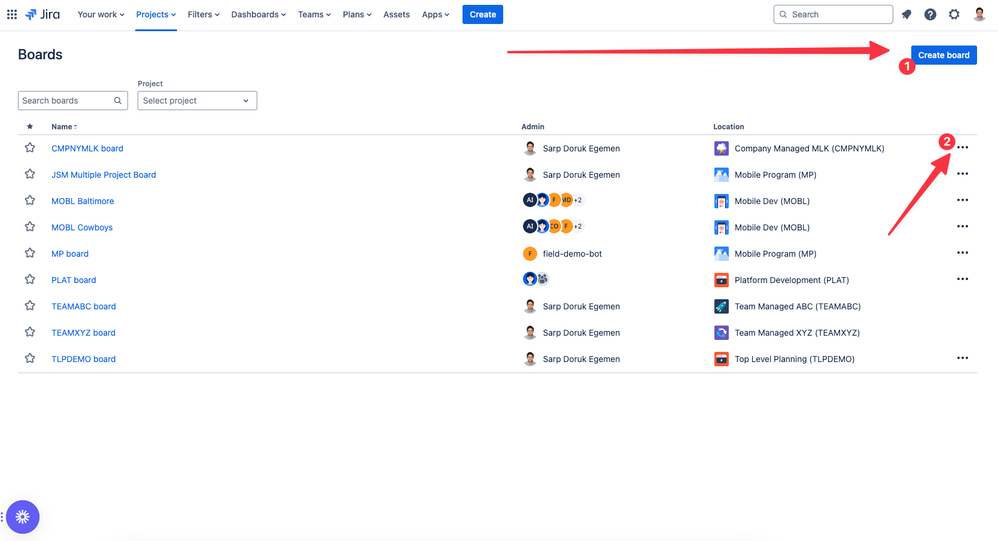998x541 pixels.
Task: Click the Team Managed ABC project icon
Action: pos(721,306)
